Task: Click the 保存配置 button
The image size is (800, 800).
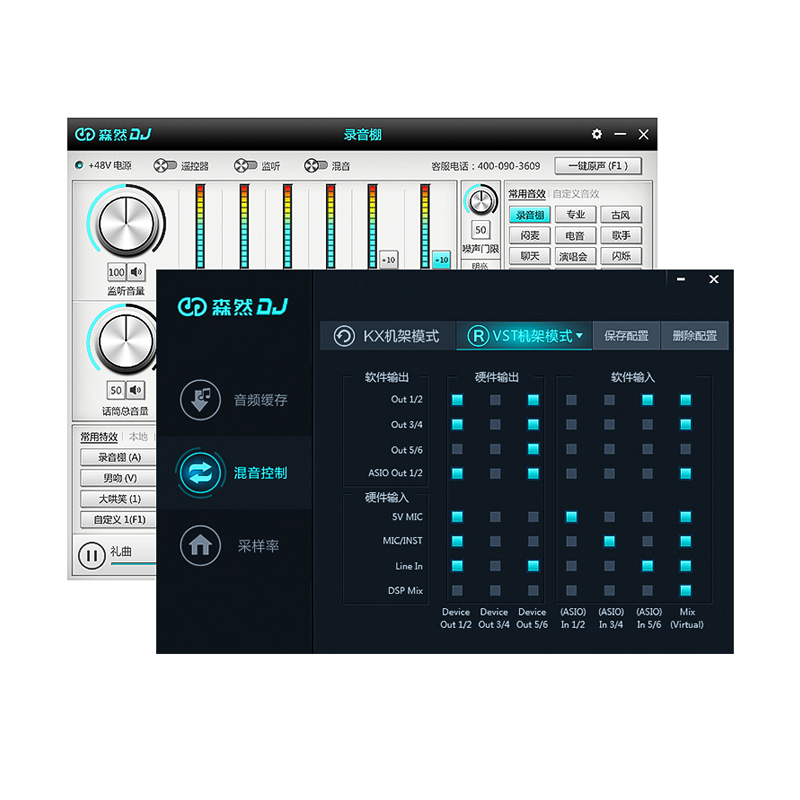Action: 626,336
